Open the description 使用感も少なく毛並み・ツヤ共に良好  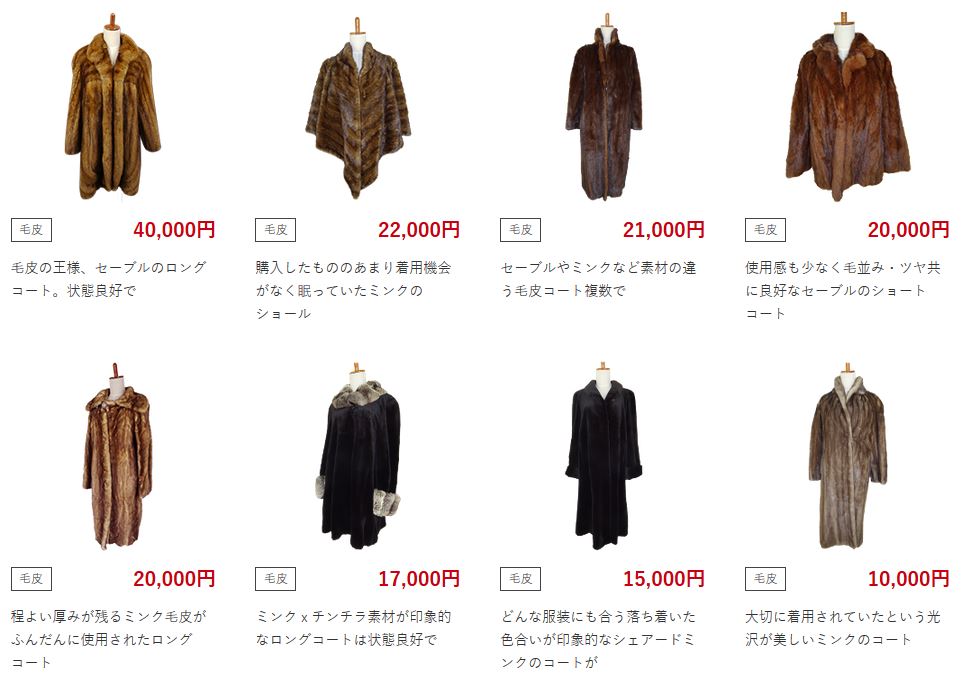(x=843, y=291)
